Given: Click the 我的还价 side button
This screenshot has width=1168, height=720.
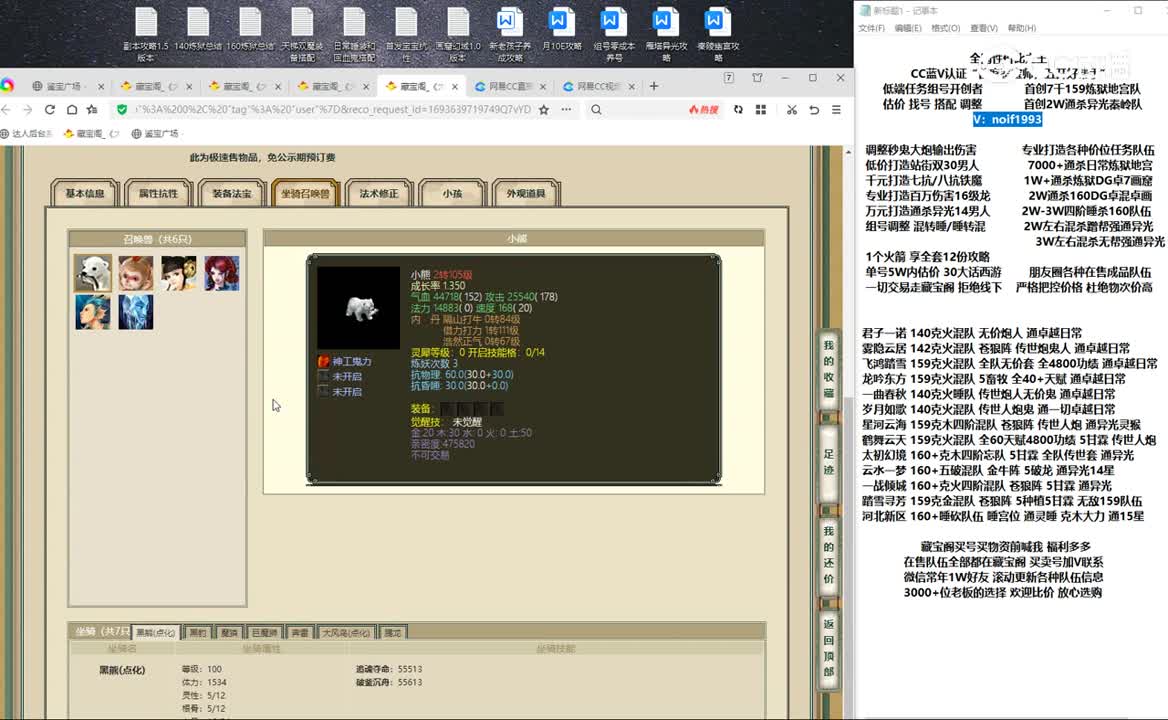Looking at the screenshot, I should pos(829,555).
